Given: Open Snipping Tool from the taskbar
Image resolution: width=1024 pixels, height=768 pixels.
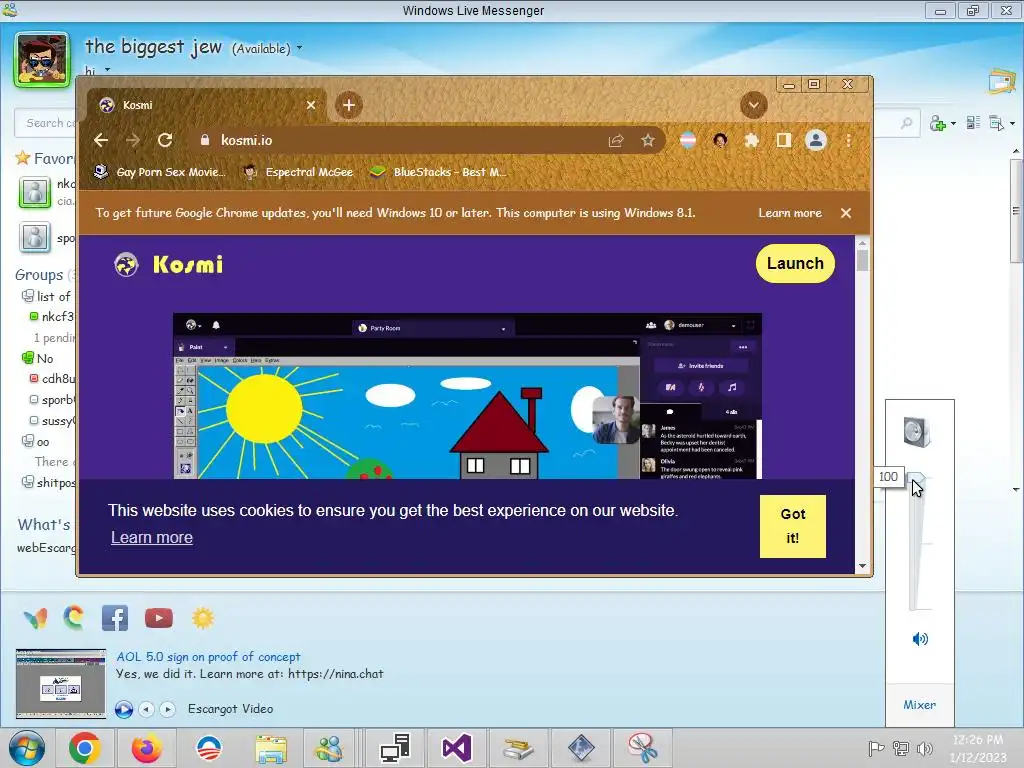Looking at the screenshot, I should [643, 748].
